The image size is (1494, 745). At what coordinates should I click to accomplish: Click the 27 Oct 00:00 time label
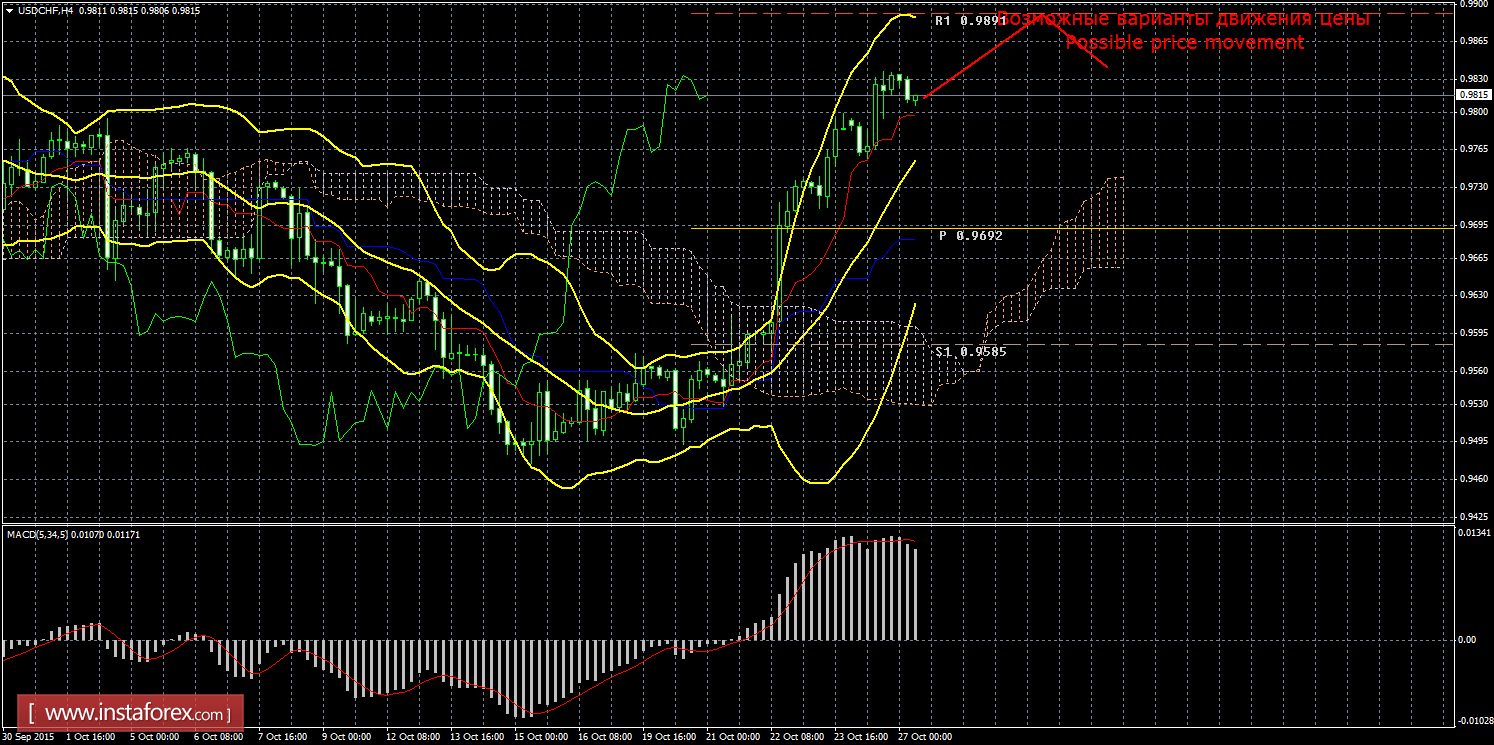tap(925, 737)
